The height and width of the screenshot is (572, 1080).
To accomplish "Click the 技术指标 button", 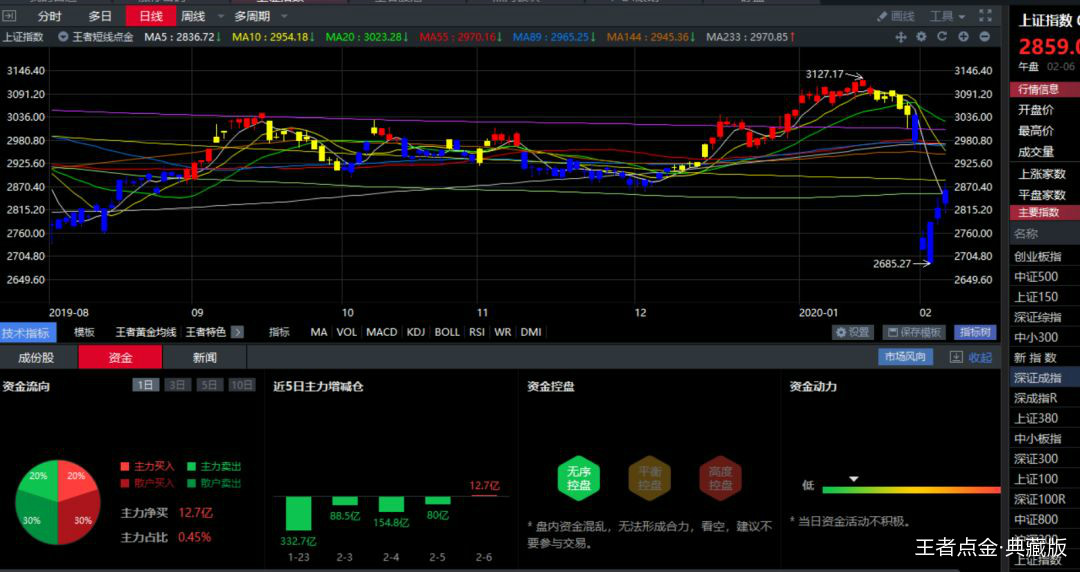I will (x=26, y=333).
